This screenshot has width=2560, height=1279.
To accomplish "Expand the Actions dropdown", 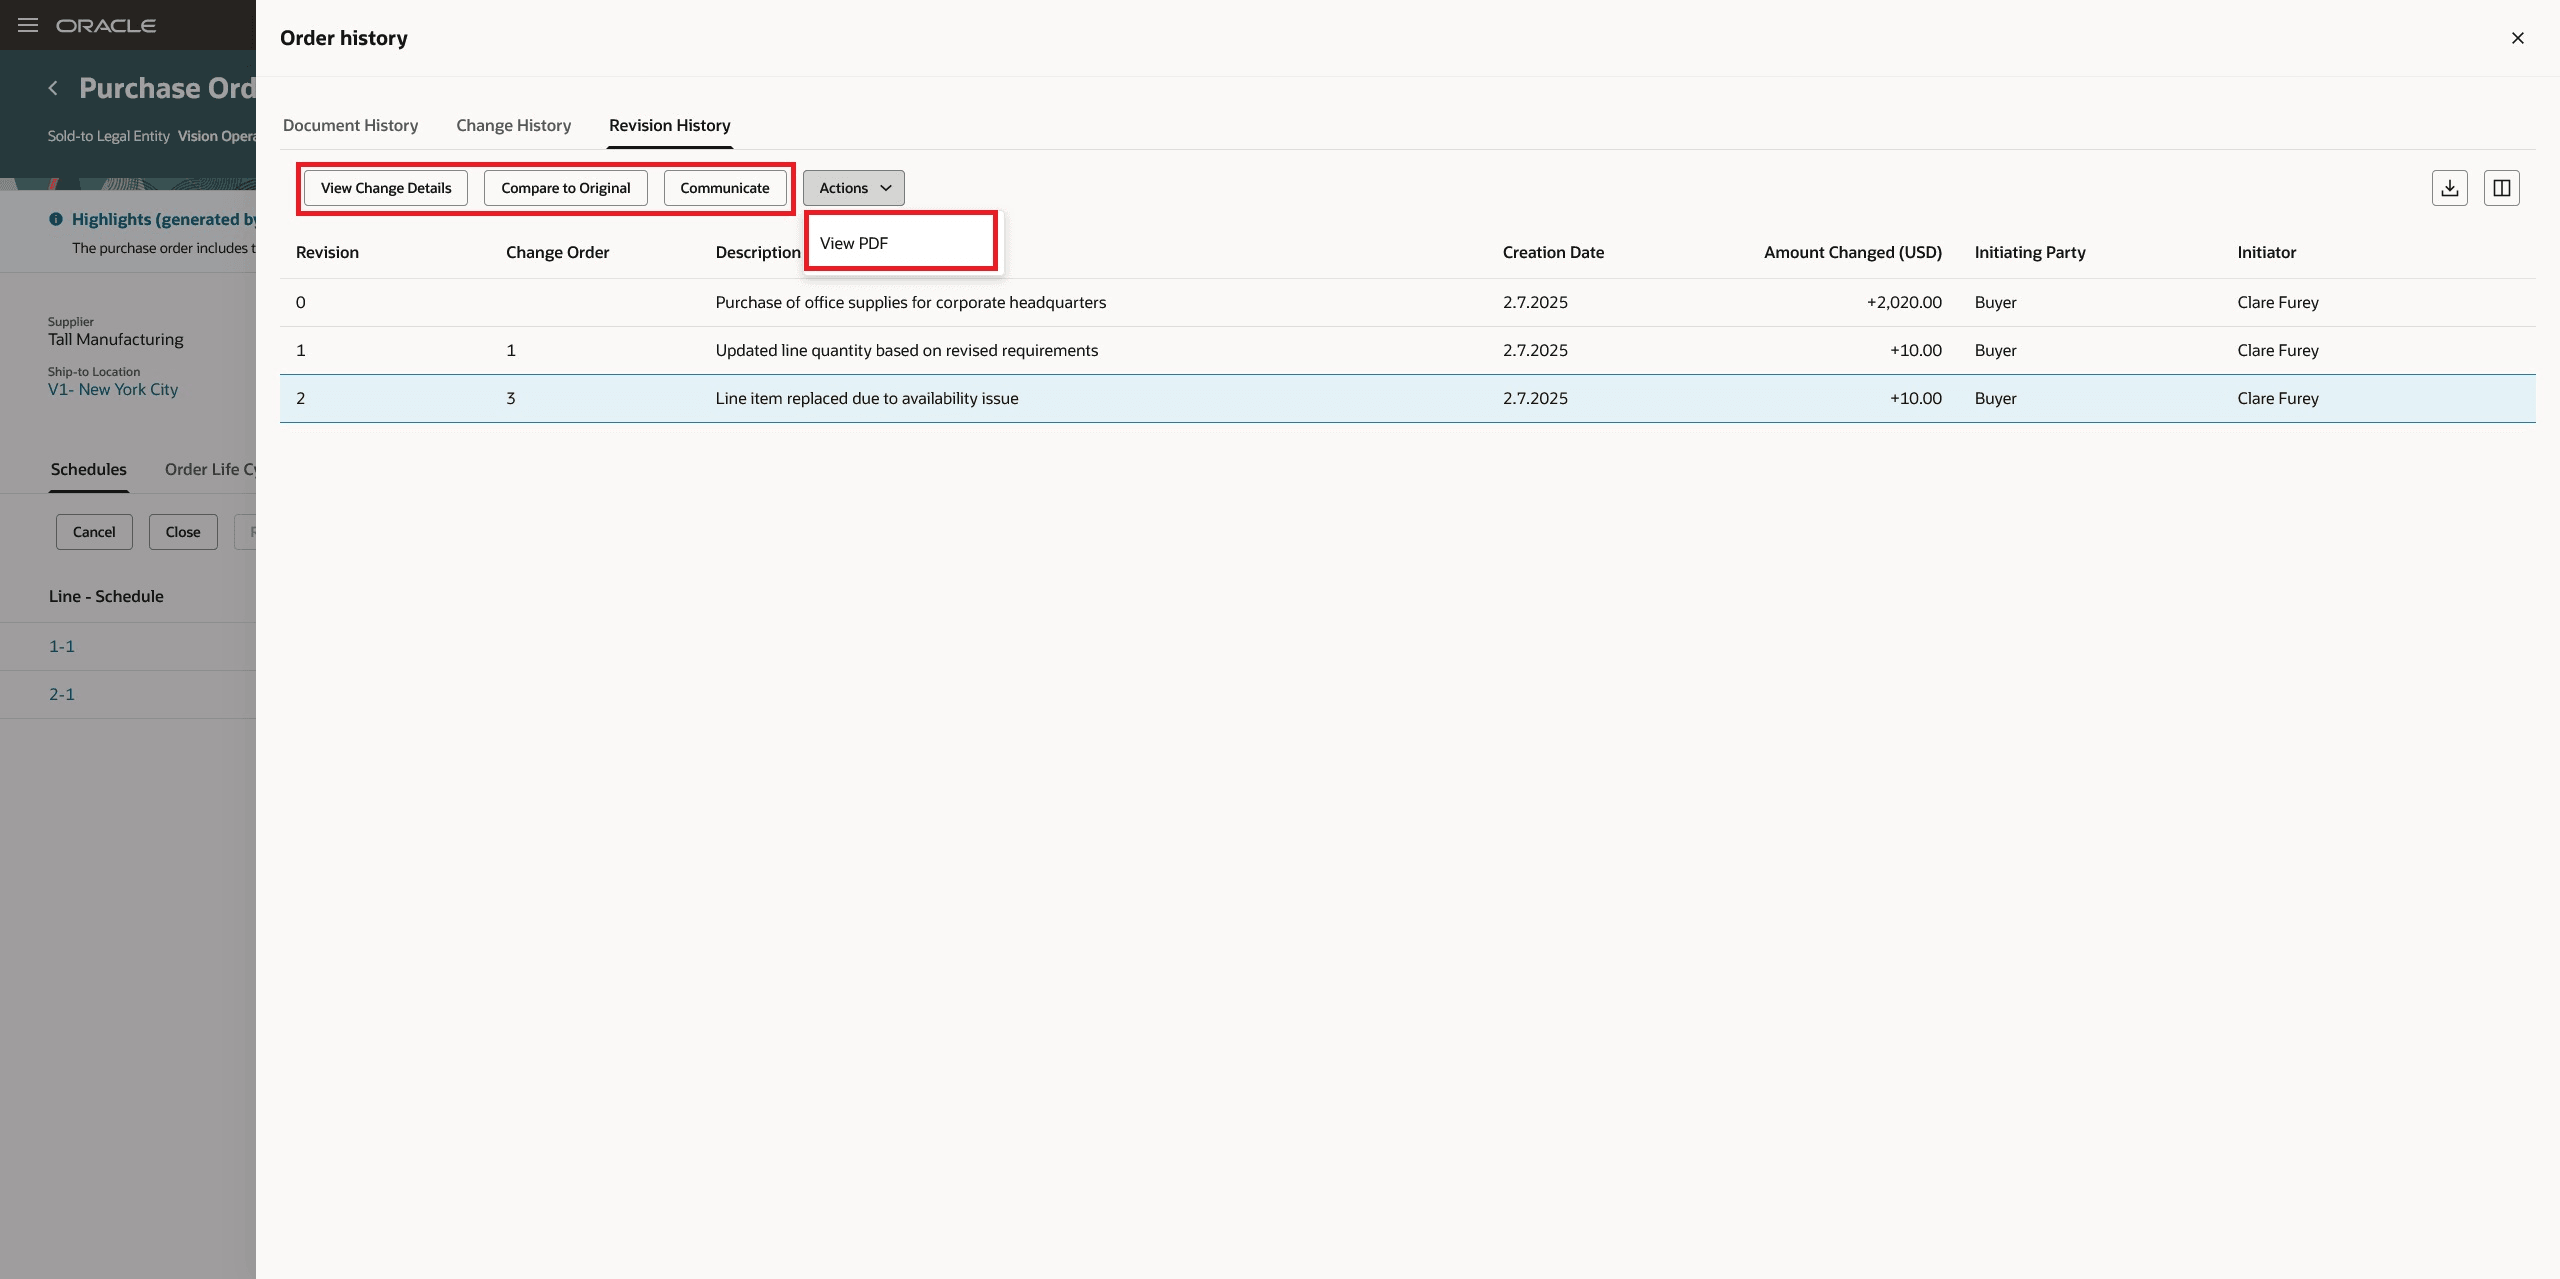I will 853,188.
